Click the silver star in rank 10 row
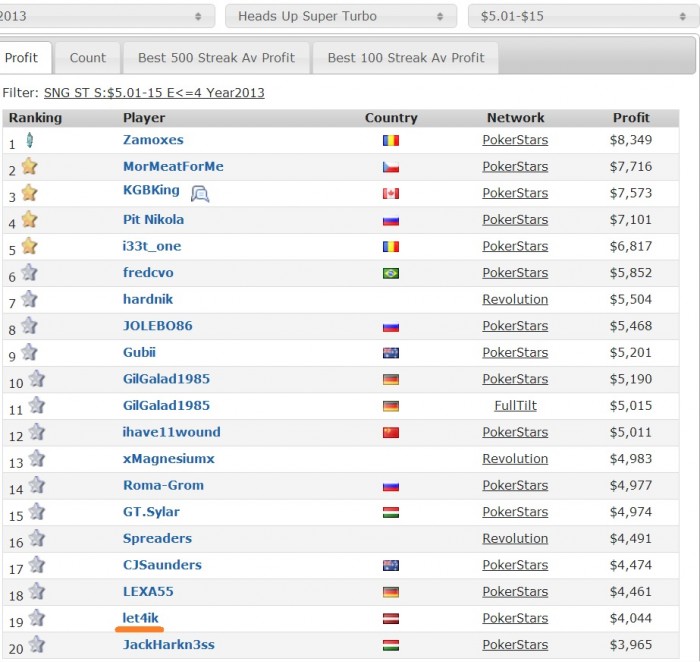 pyautogui.click(x=37, y=379)
